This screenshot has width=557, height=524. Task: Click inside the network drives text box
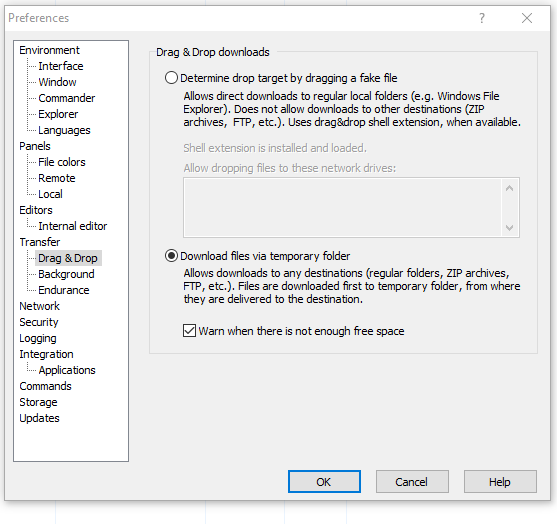[x=342, y=207]
